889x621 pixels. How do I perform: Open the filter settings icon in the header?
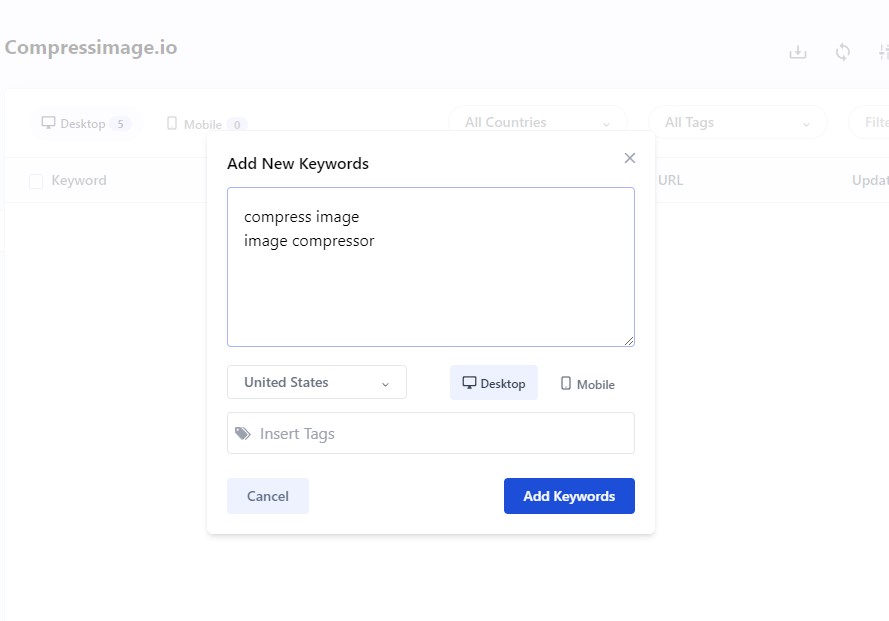point(884,51)
